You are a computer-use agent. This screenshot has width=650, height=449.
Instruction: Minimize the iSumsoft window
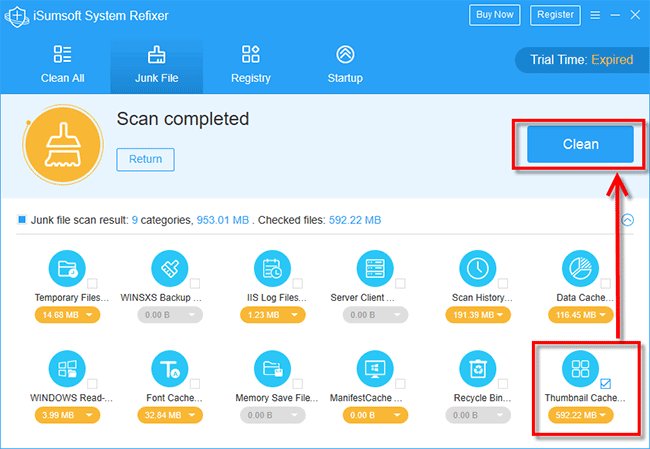[615, 15]
